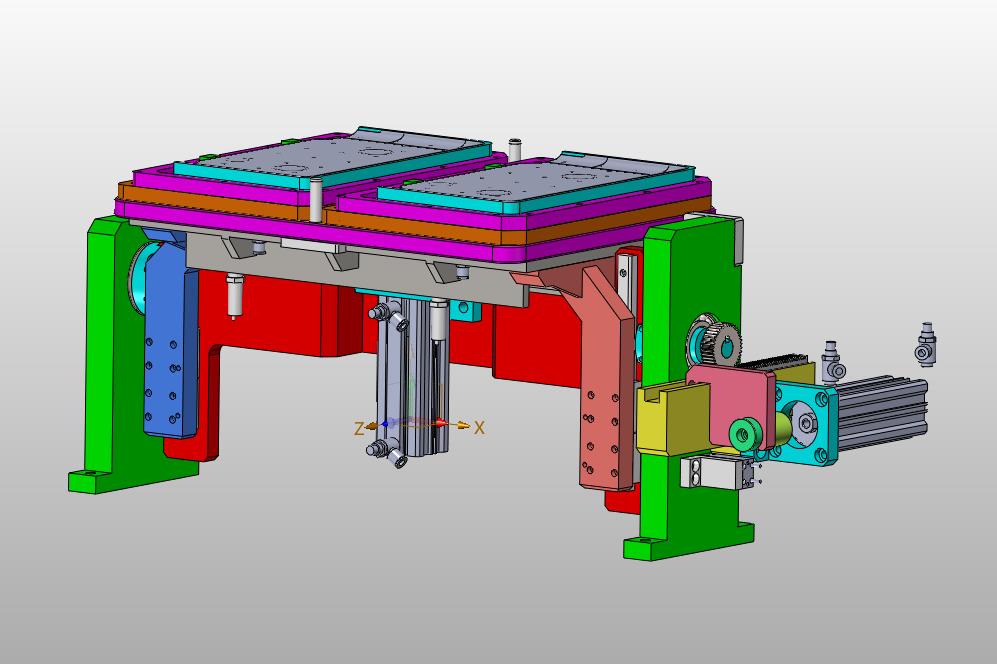Click the Z axis label of the triad
Image resolution: width=997 pixels, height=664 pixels.
(359, 428)
